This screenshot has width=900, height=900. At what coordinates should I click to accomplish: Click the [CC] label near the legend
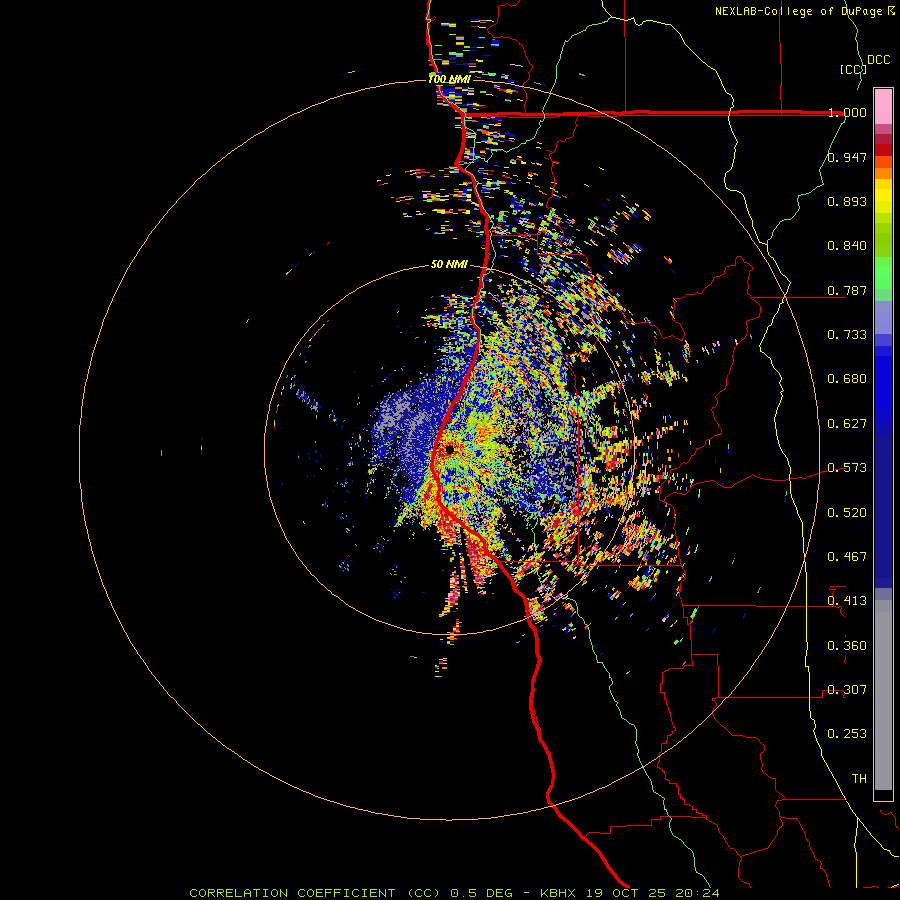point(853,69)
